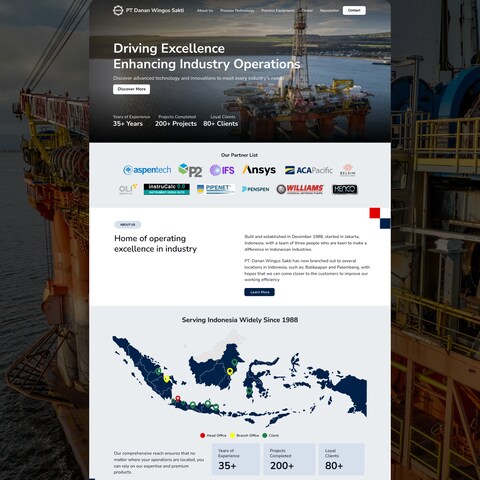Click the ACA Pacific partner logo
480x480 pixels.
pos(309,170)
